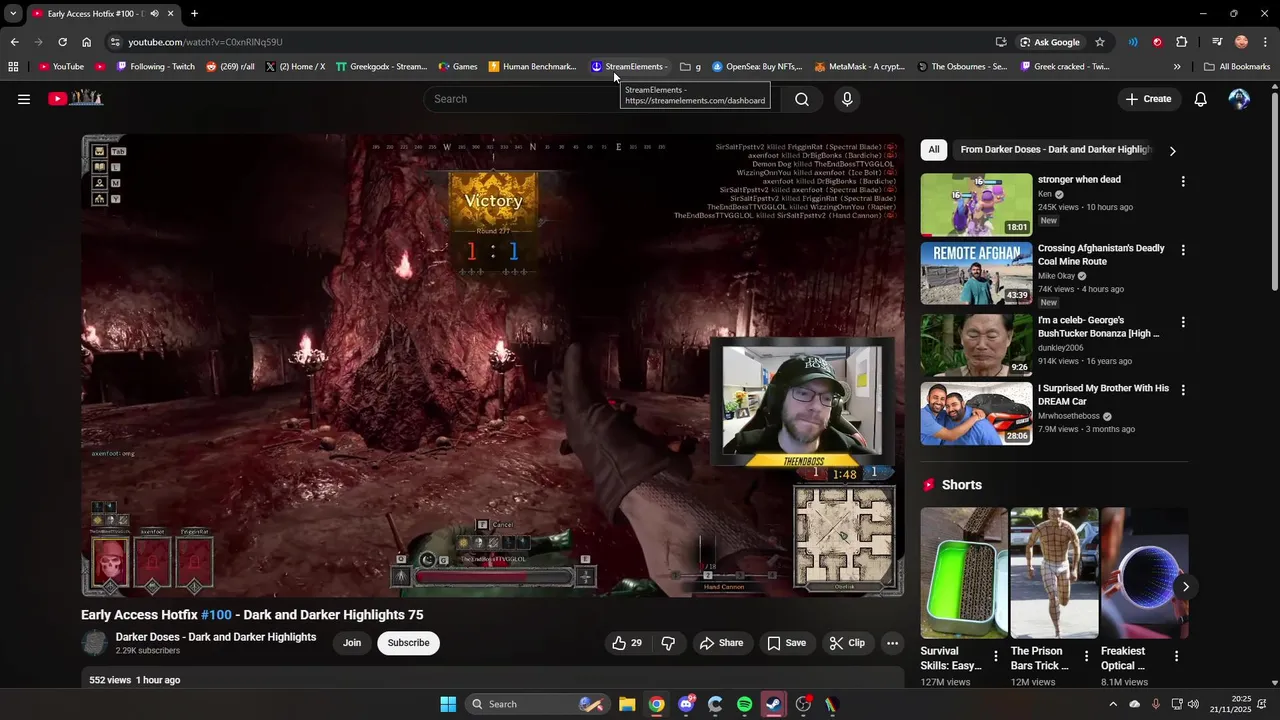The image size is (1280, 720).
Task: Dislike the video with thumbs down
Action: pos(668,643)
